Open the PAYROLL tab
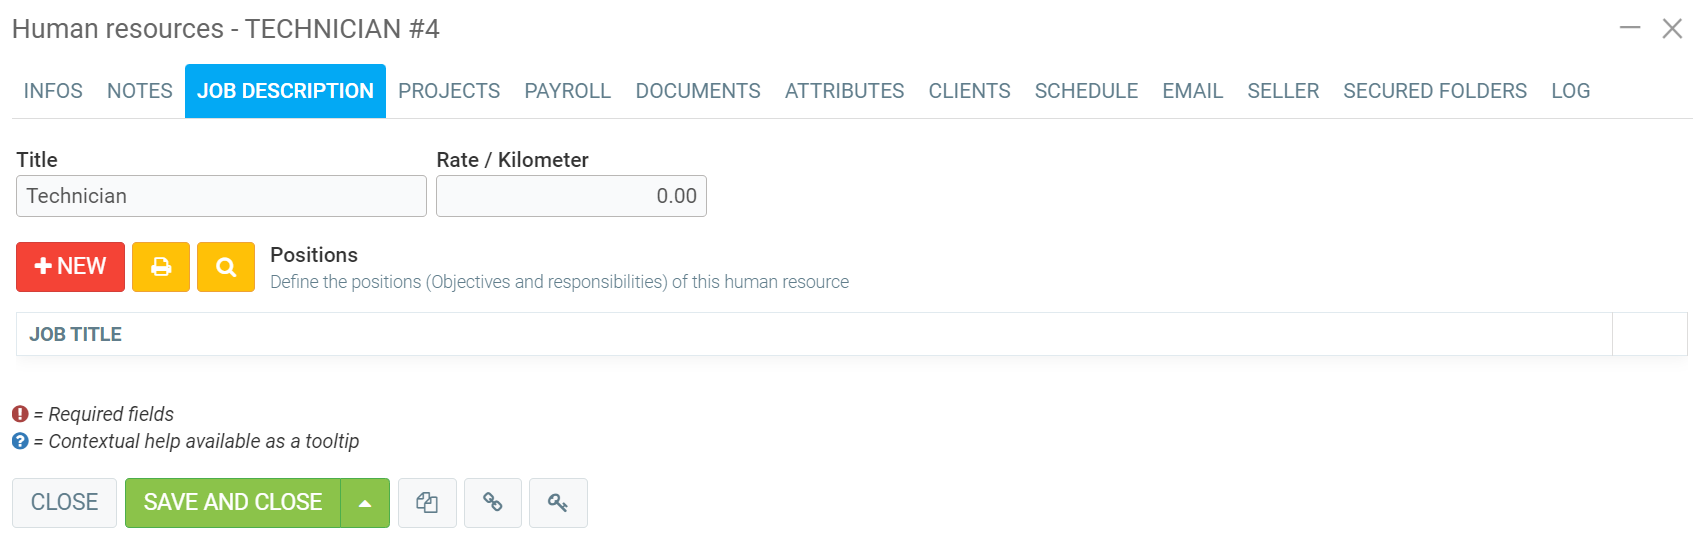This screenshot has width=1693, height=534. click(567, 91)
